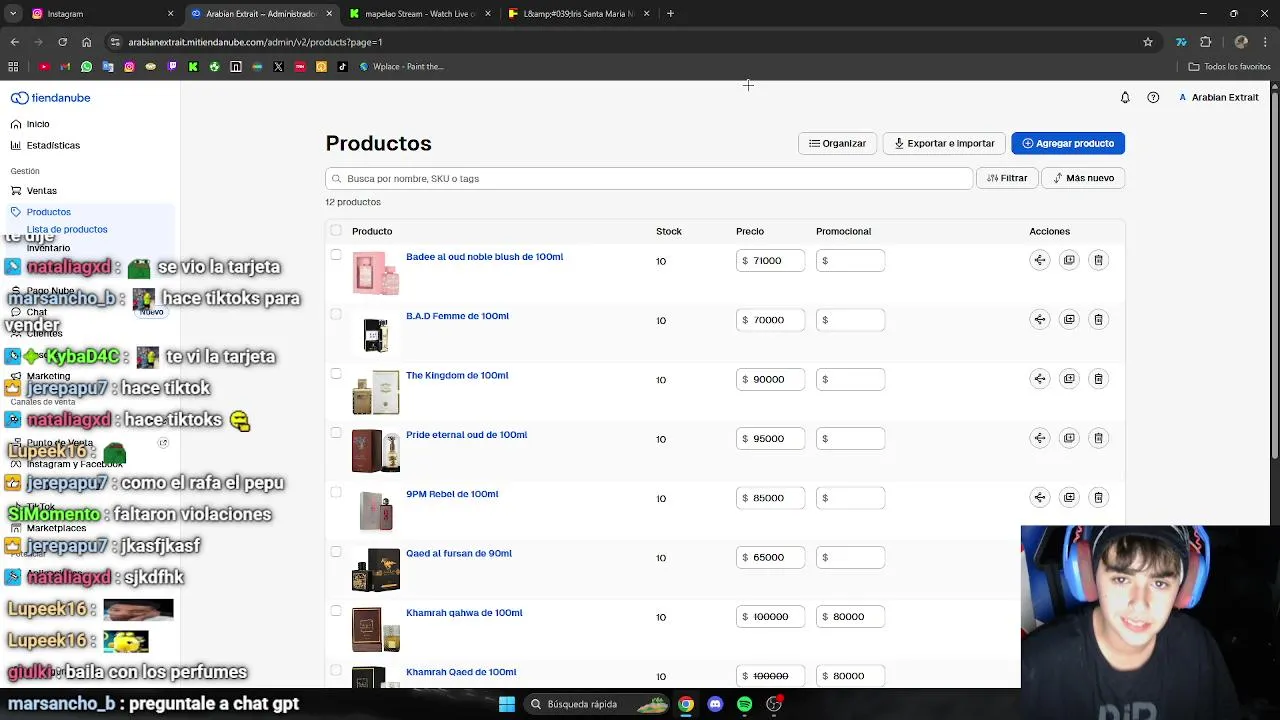Open Lista de productos link
Screen dimensions: 1280x720
(67, 229)
